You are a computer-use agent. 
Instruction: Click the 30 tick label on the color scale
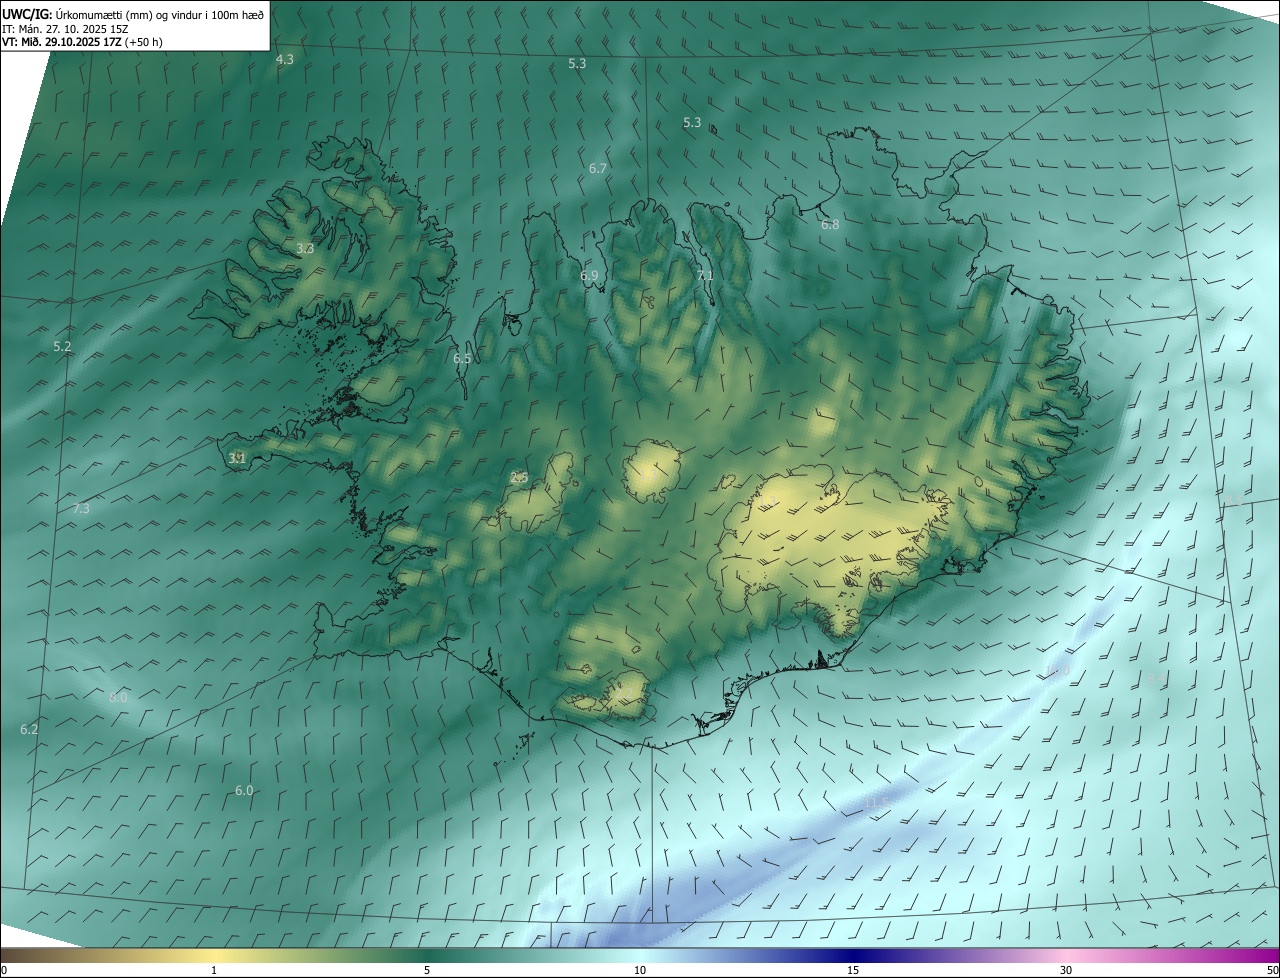(1066, 970)
